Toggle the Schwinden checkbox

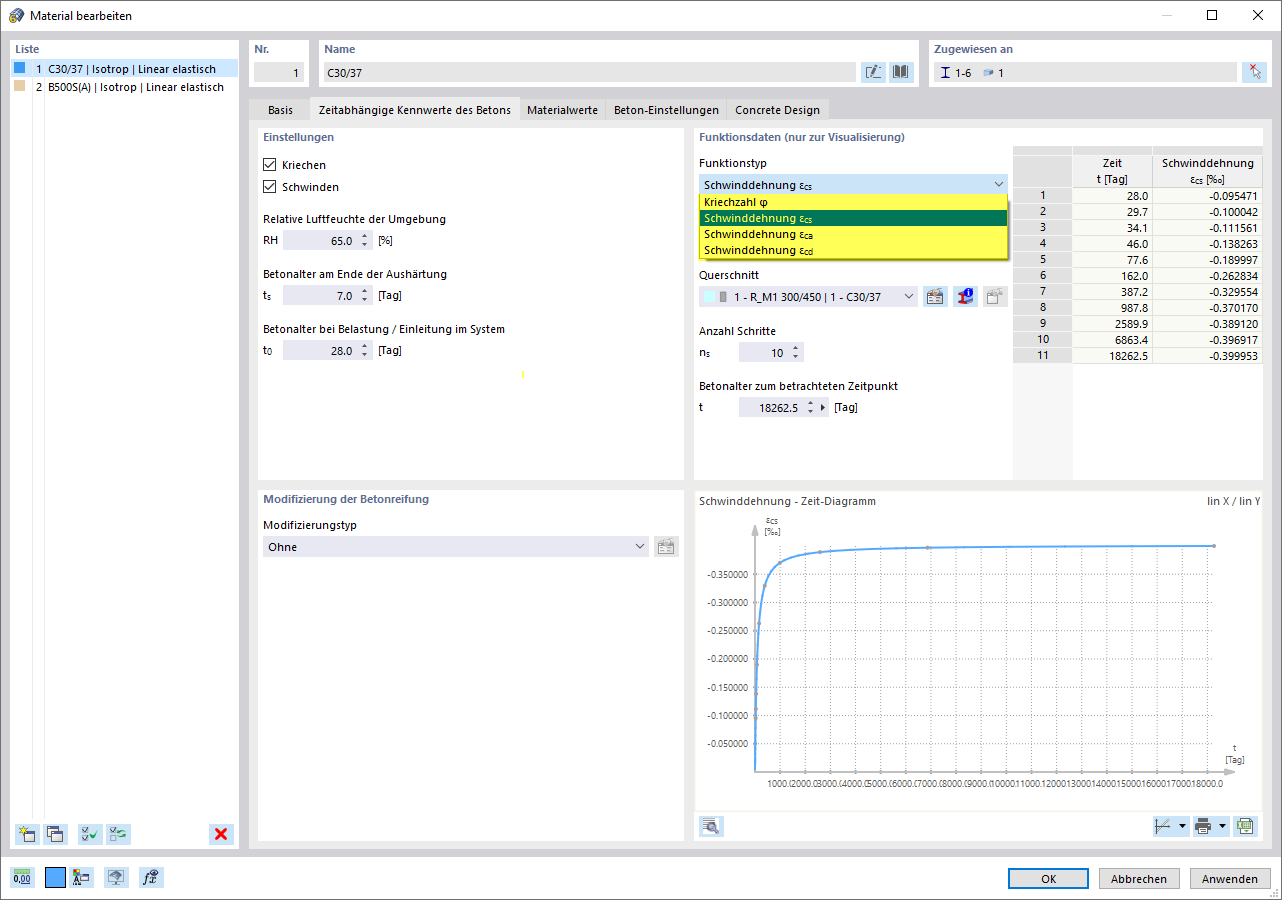(269, 187)
